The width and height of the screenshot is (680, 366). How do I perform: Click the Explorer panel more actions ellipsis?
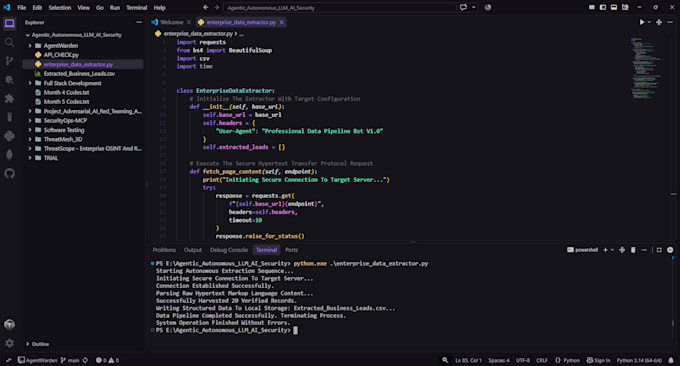tap(139, 22)
